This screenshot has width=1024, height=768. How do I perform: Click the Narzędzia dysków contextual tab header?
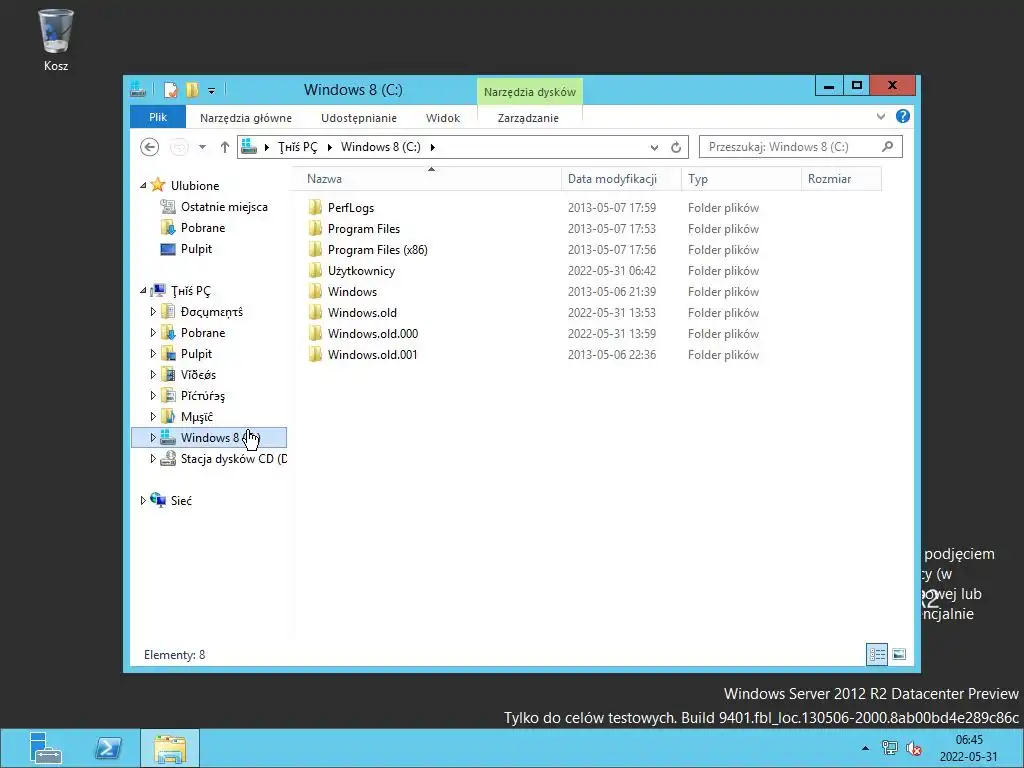tap(530, 92)
